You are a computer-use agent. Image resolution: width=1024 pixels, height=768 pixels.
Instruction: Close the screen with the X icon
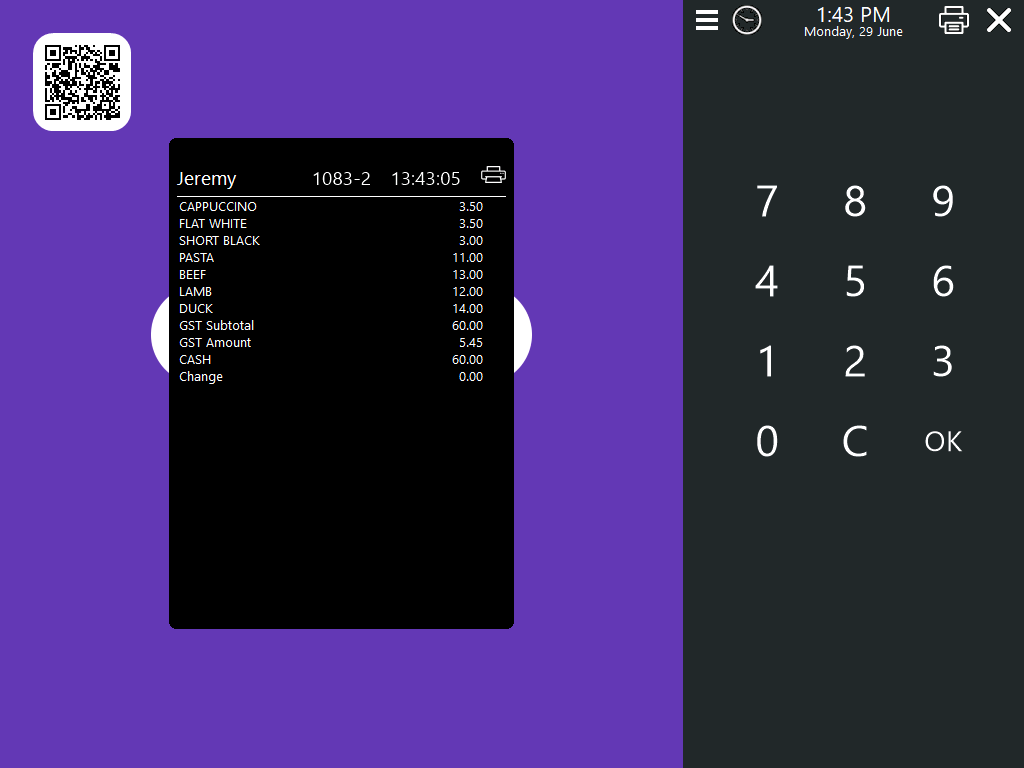click(999, 20)
